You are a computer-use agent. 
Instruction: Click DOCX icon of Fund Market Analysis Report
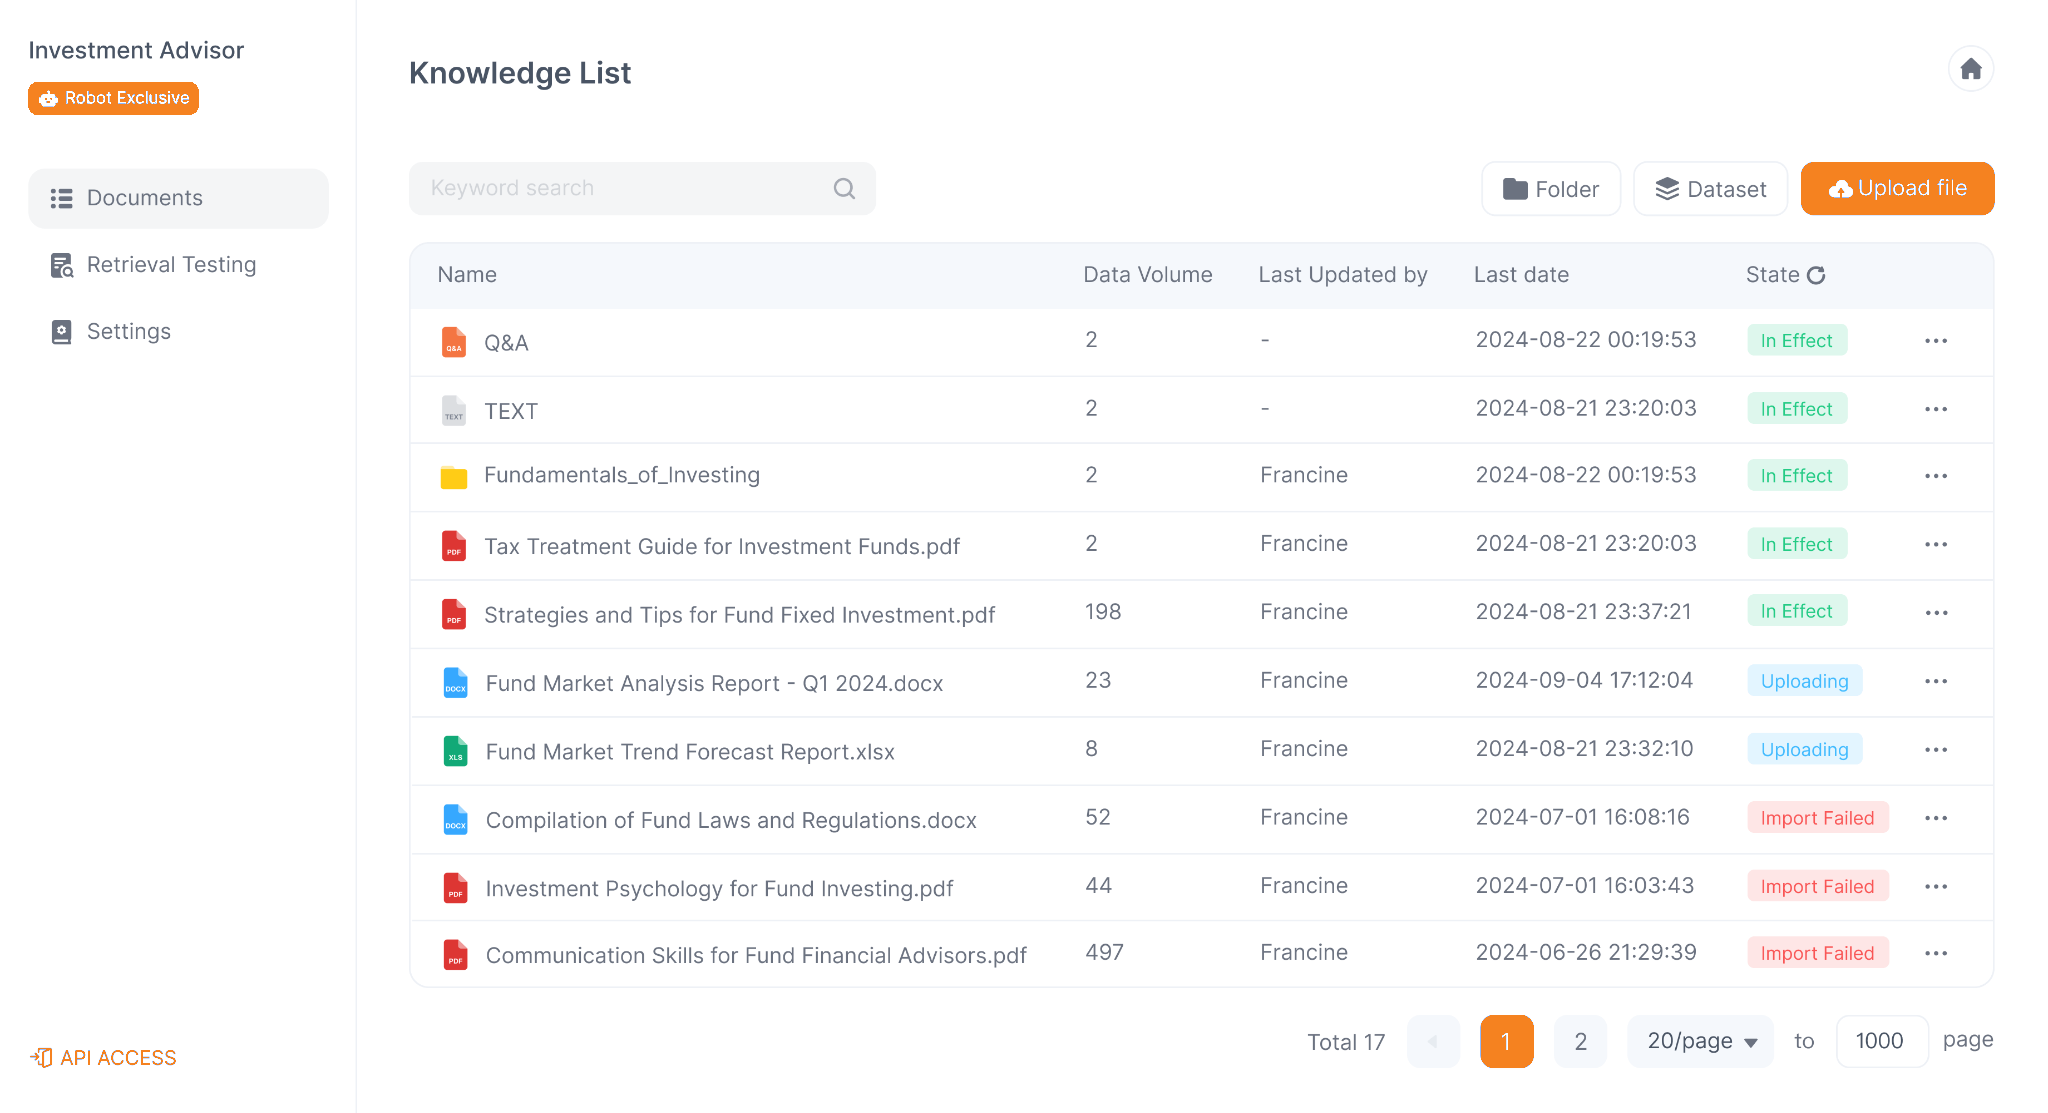click(455, 682)
